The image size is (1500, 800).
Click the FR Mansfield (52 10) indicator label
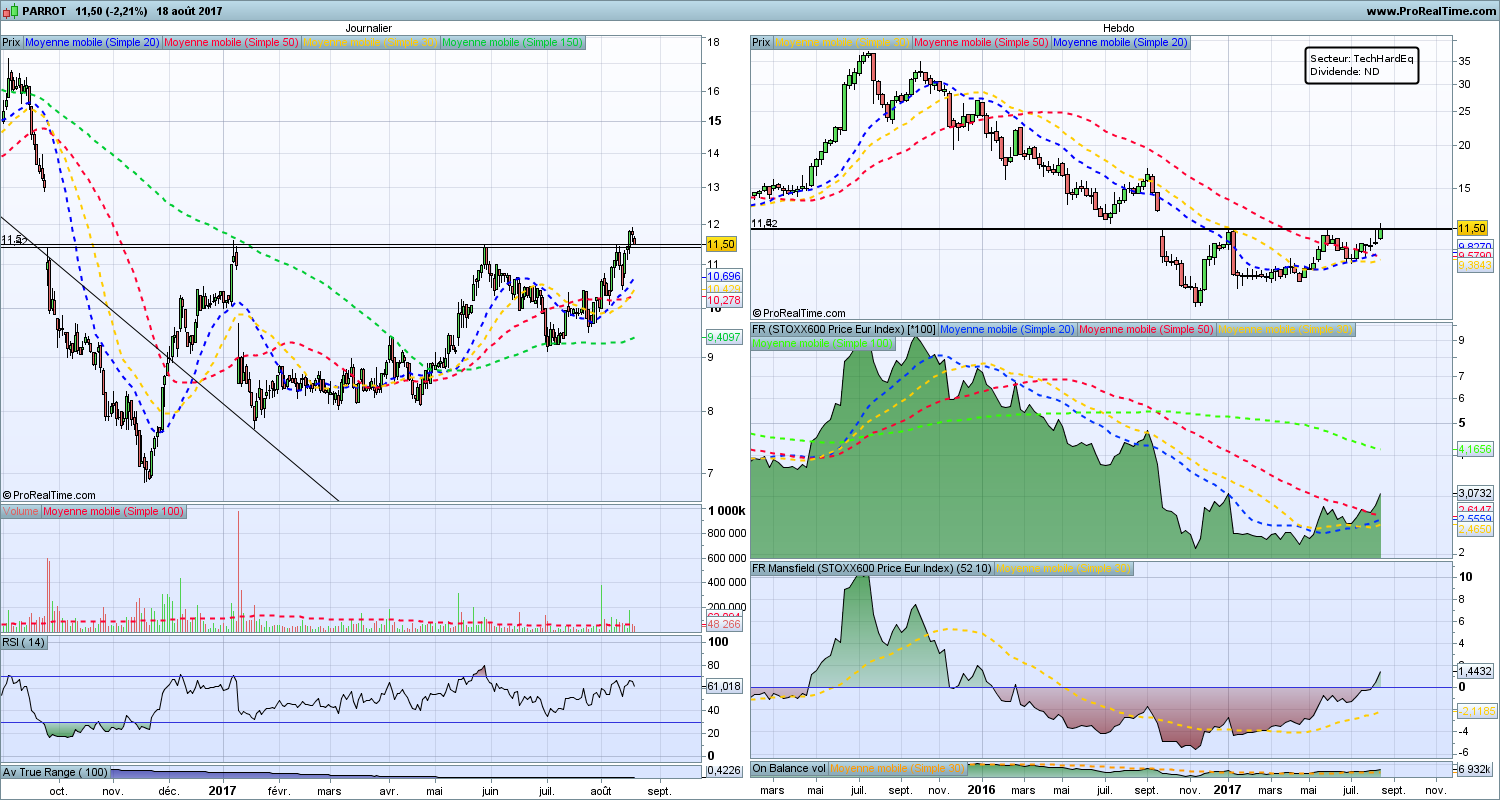871,569
